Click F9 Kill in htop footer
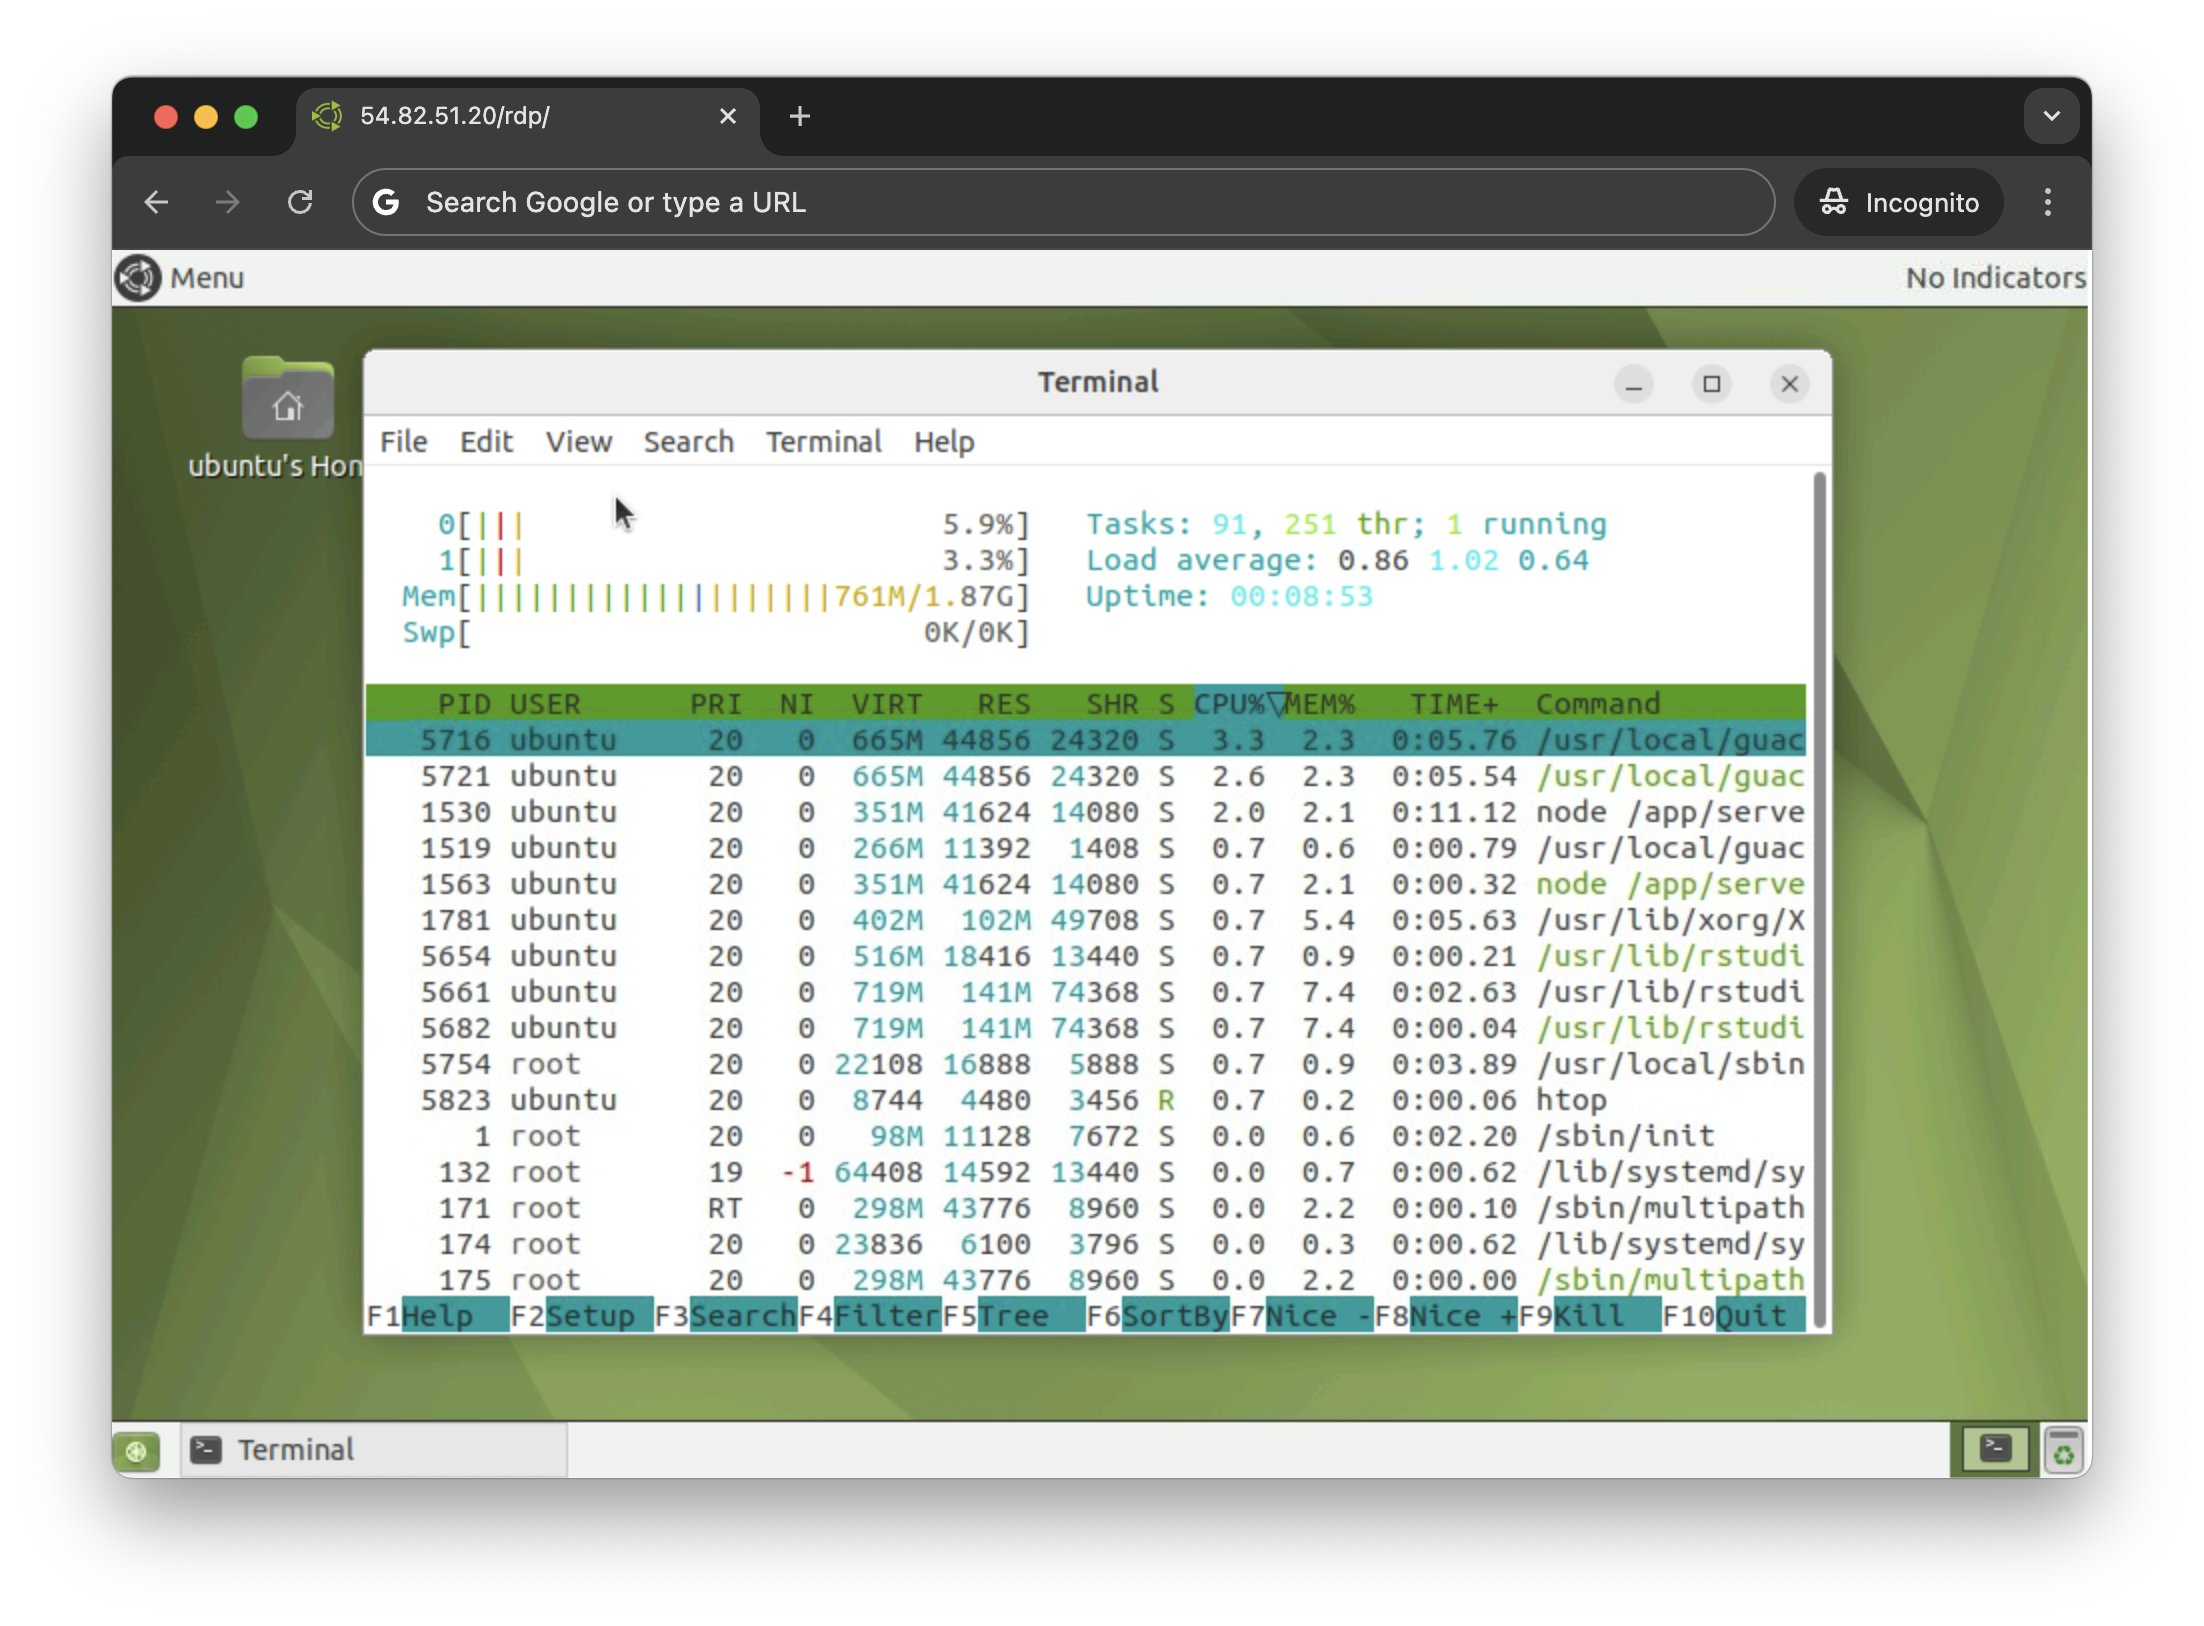Viewport: 2204px width, 1626px height. tap(1589, 1316)
